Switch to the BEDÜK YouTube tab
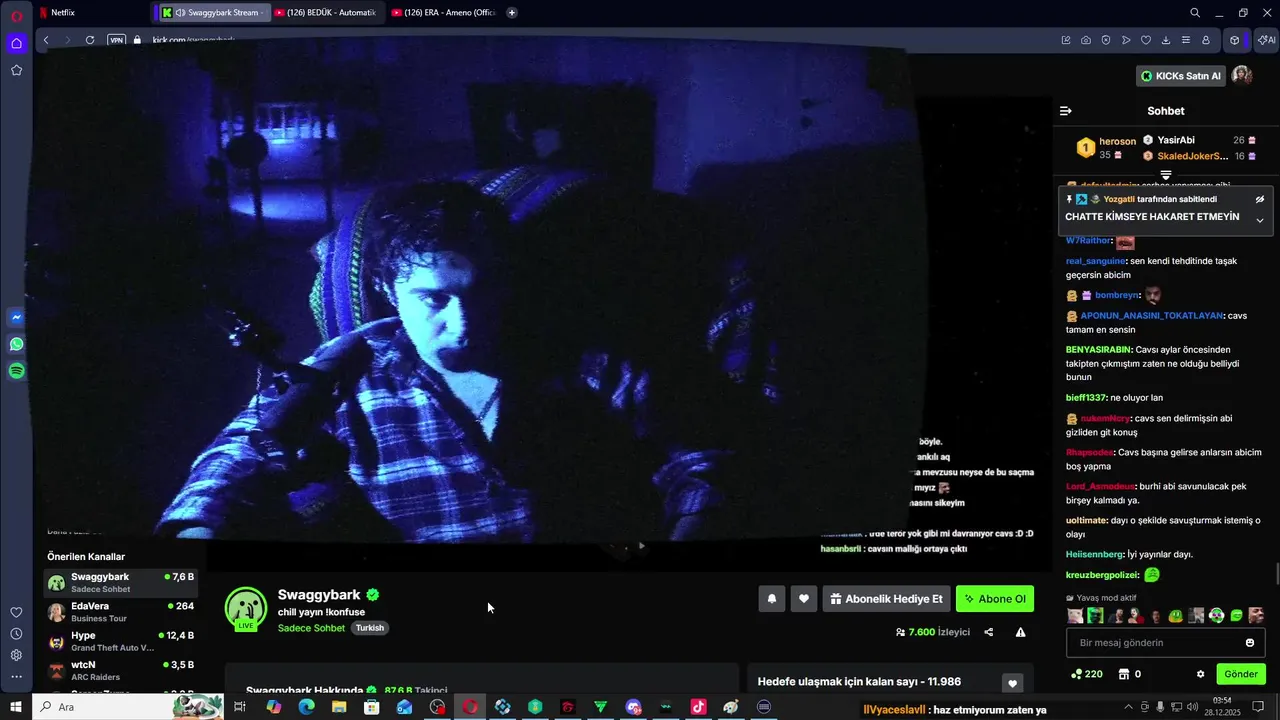Image resolution: width=1280 pixels, height=720 pixels. (x=326, y=12)
